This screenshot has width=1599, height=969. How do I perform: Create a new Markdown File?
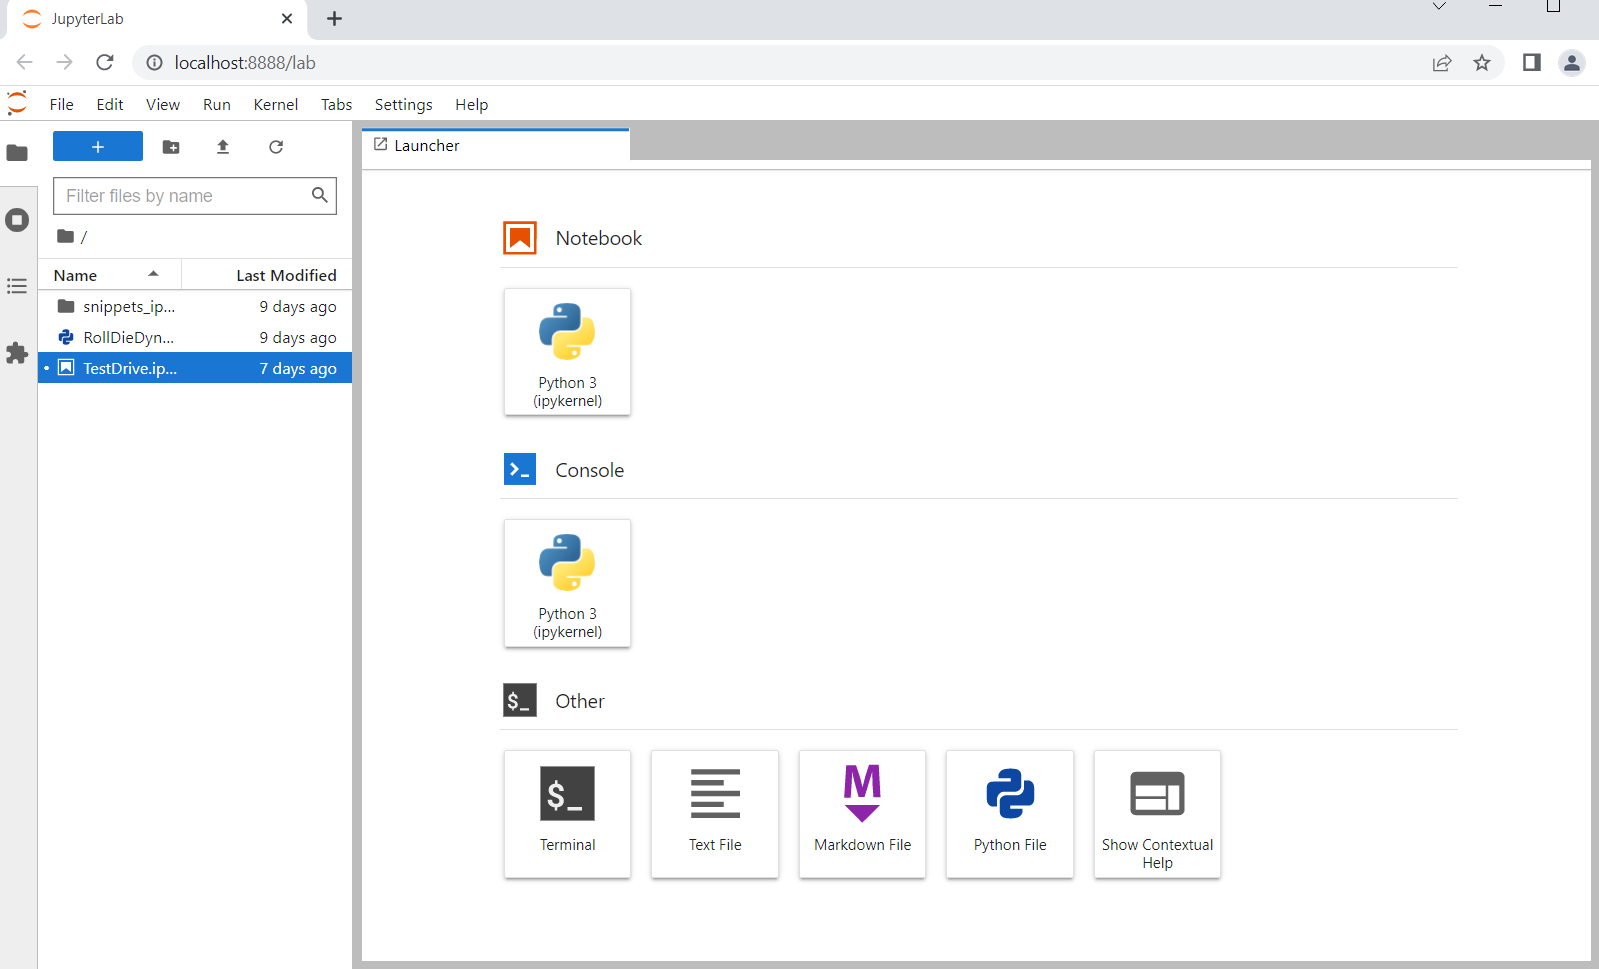pos(862,814)
